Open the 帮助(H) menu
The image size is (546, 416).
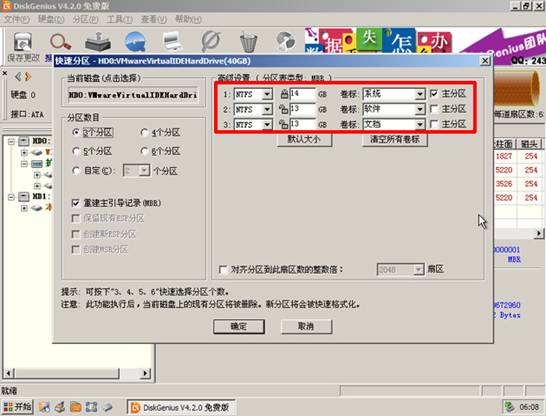point(188,19)
